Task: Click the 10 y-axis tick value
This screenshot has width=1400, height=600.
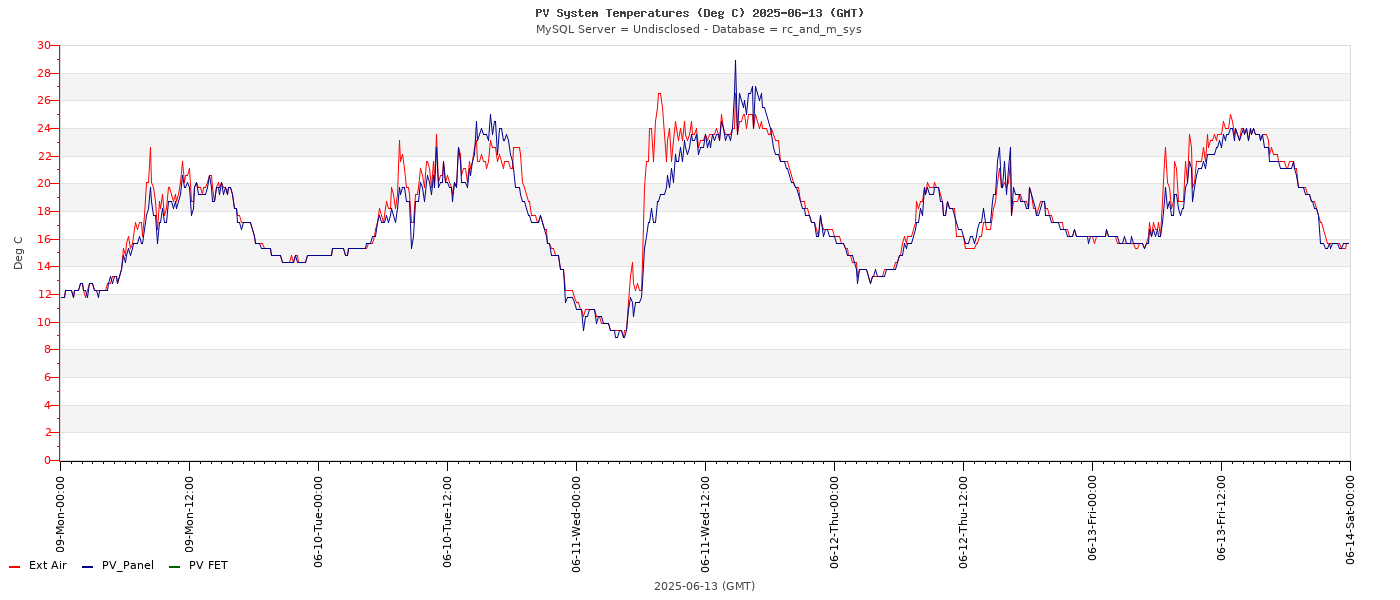Action: tap(43, 322)
